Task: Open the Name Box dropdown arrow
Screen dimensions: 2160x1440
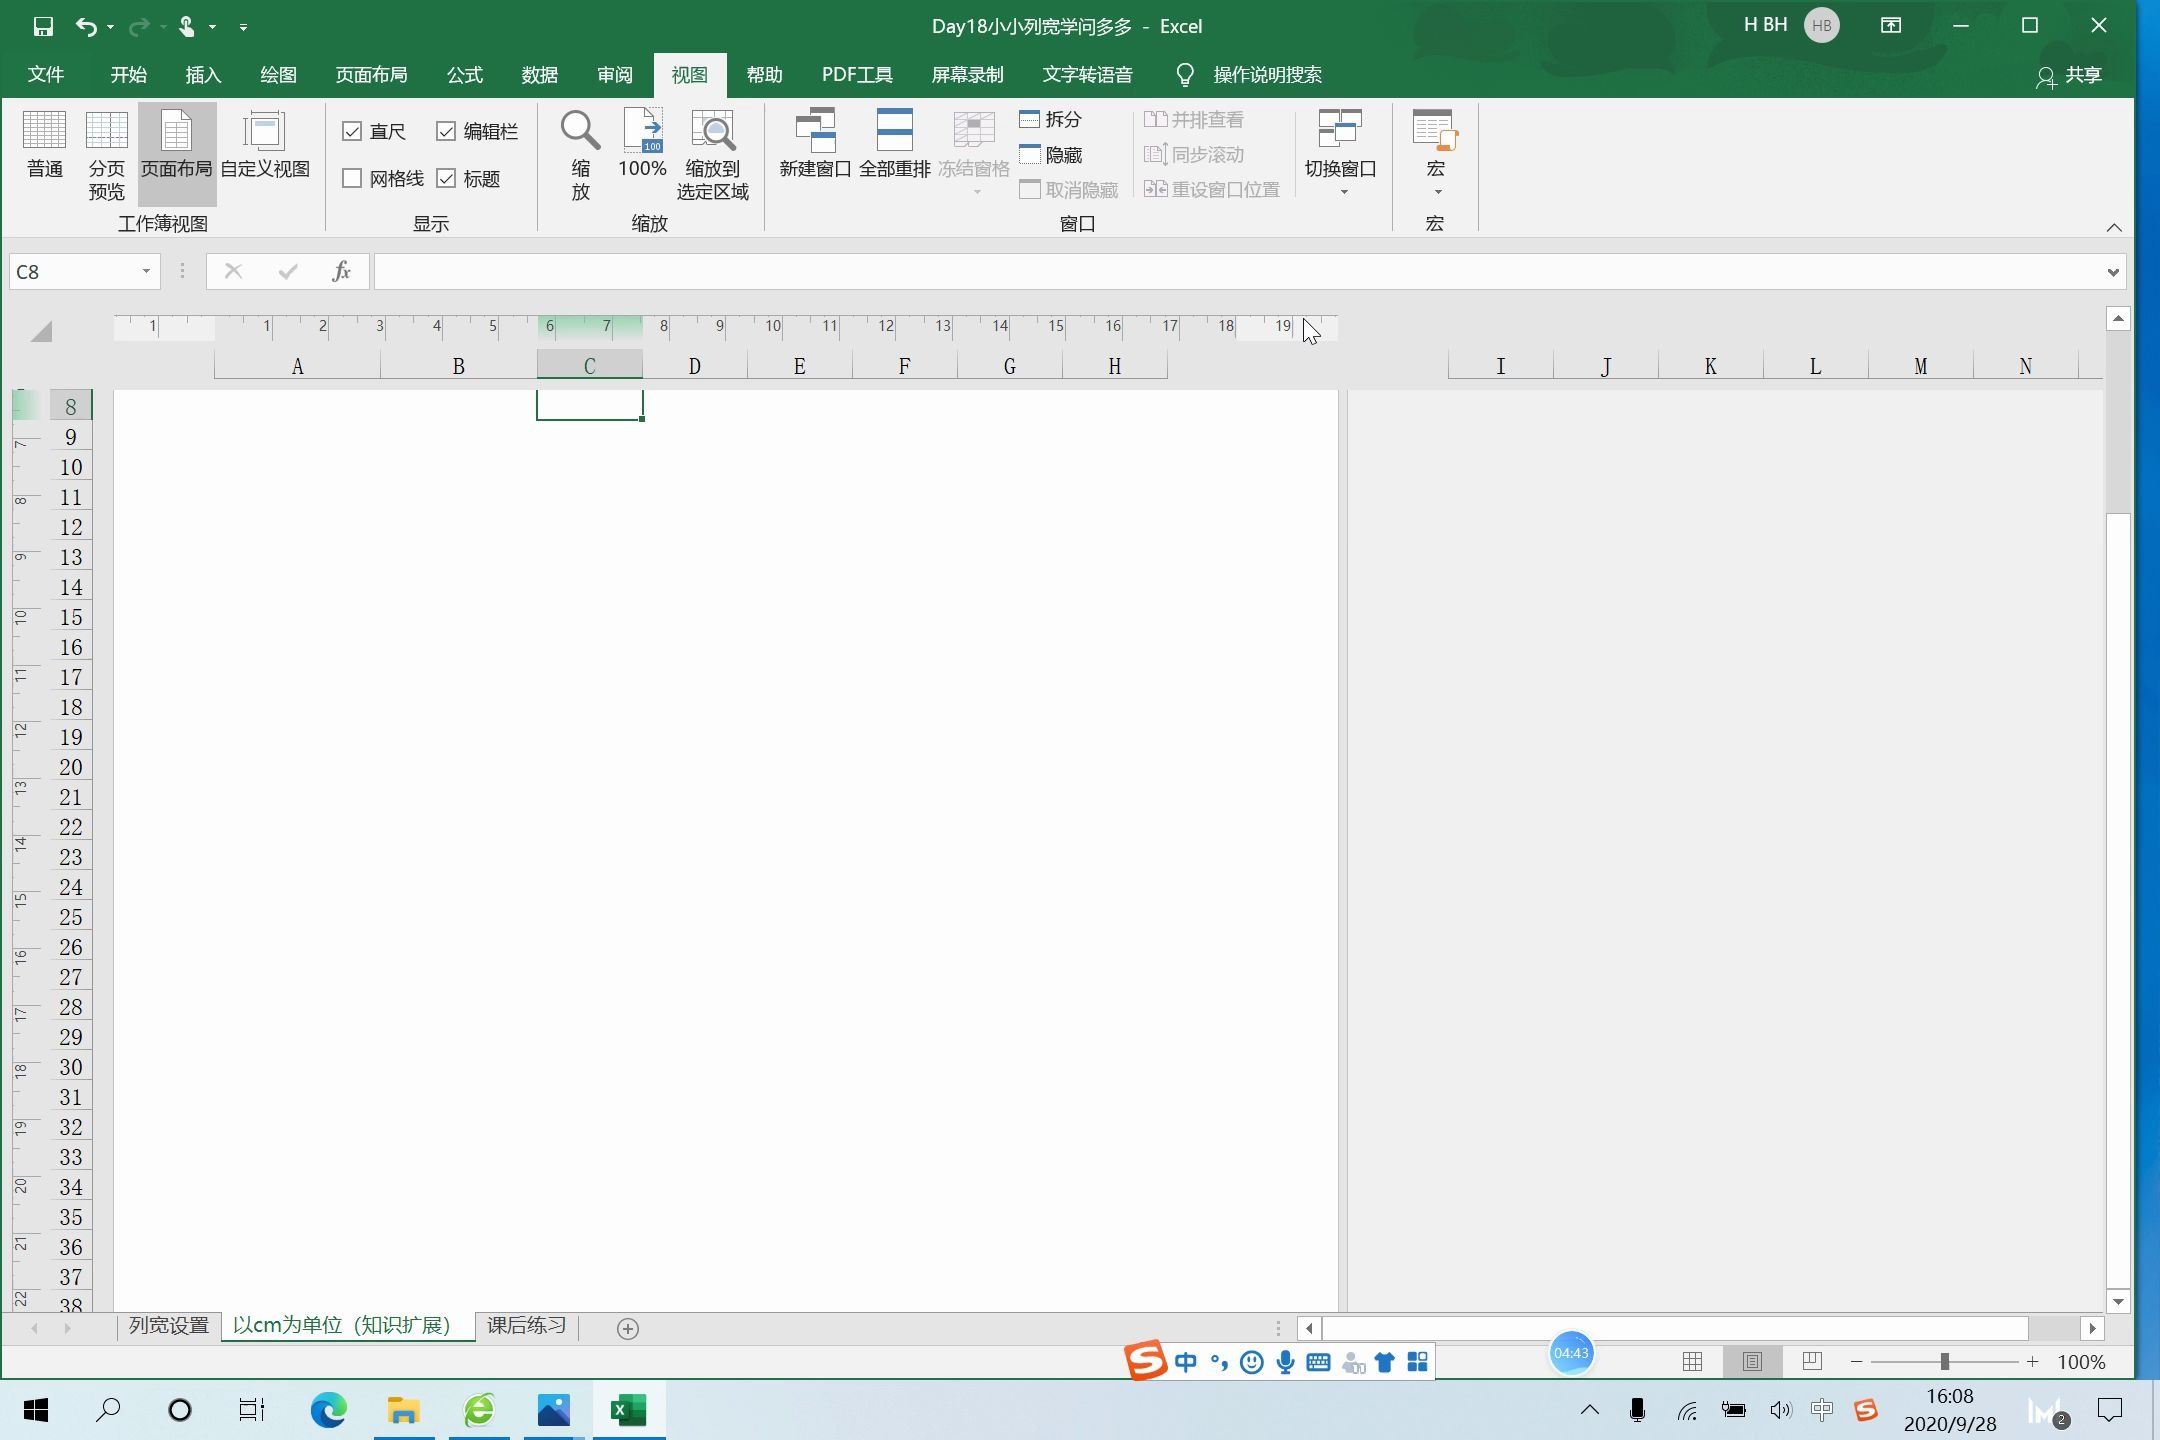Action: pos(146,271)
